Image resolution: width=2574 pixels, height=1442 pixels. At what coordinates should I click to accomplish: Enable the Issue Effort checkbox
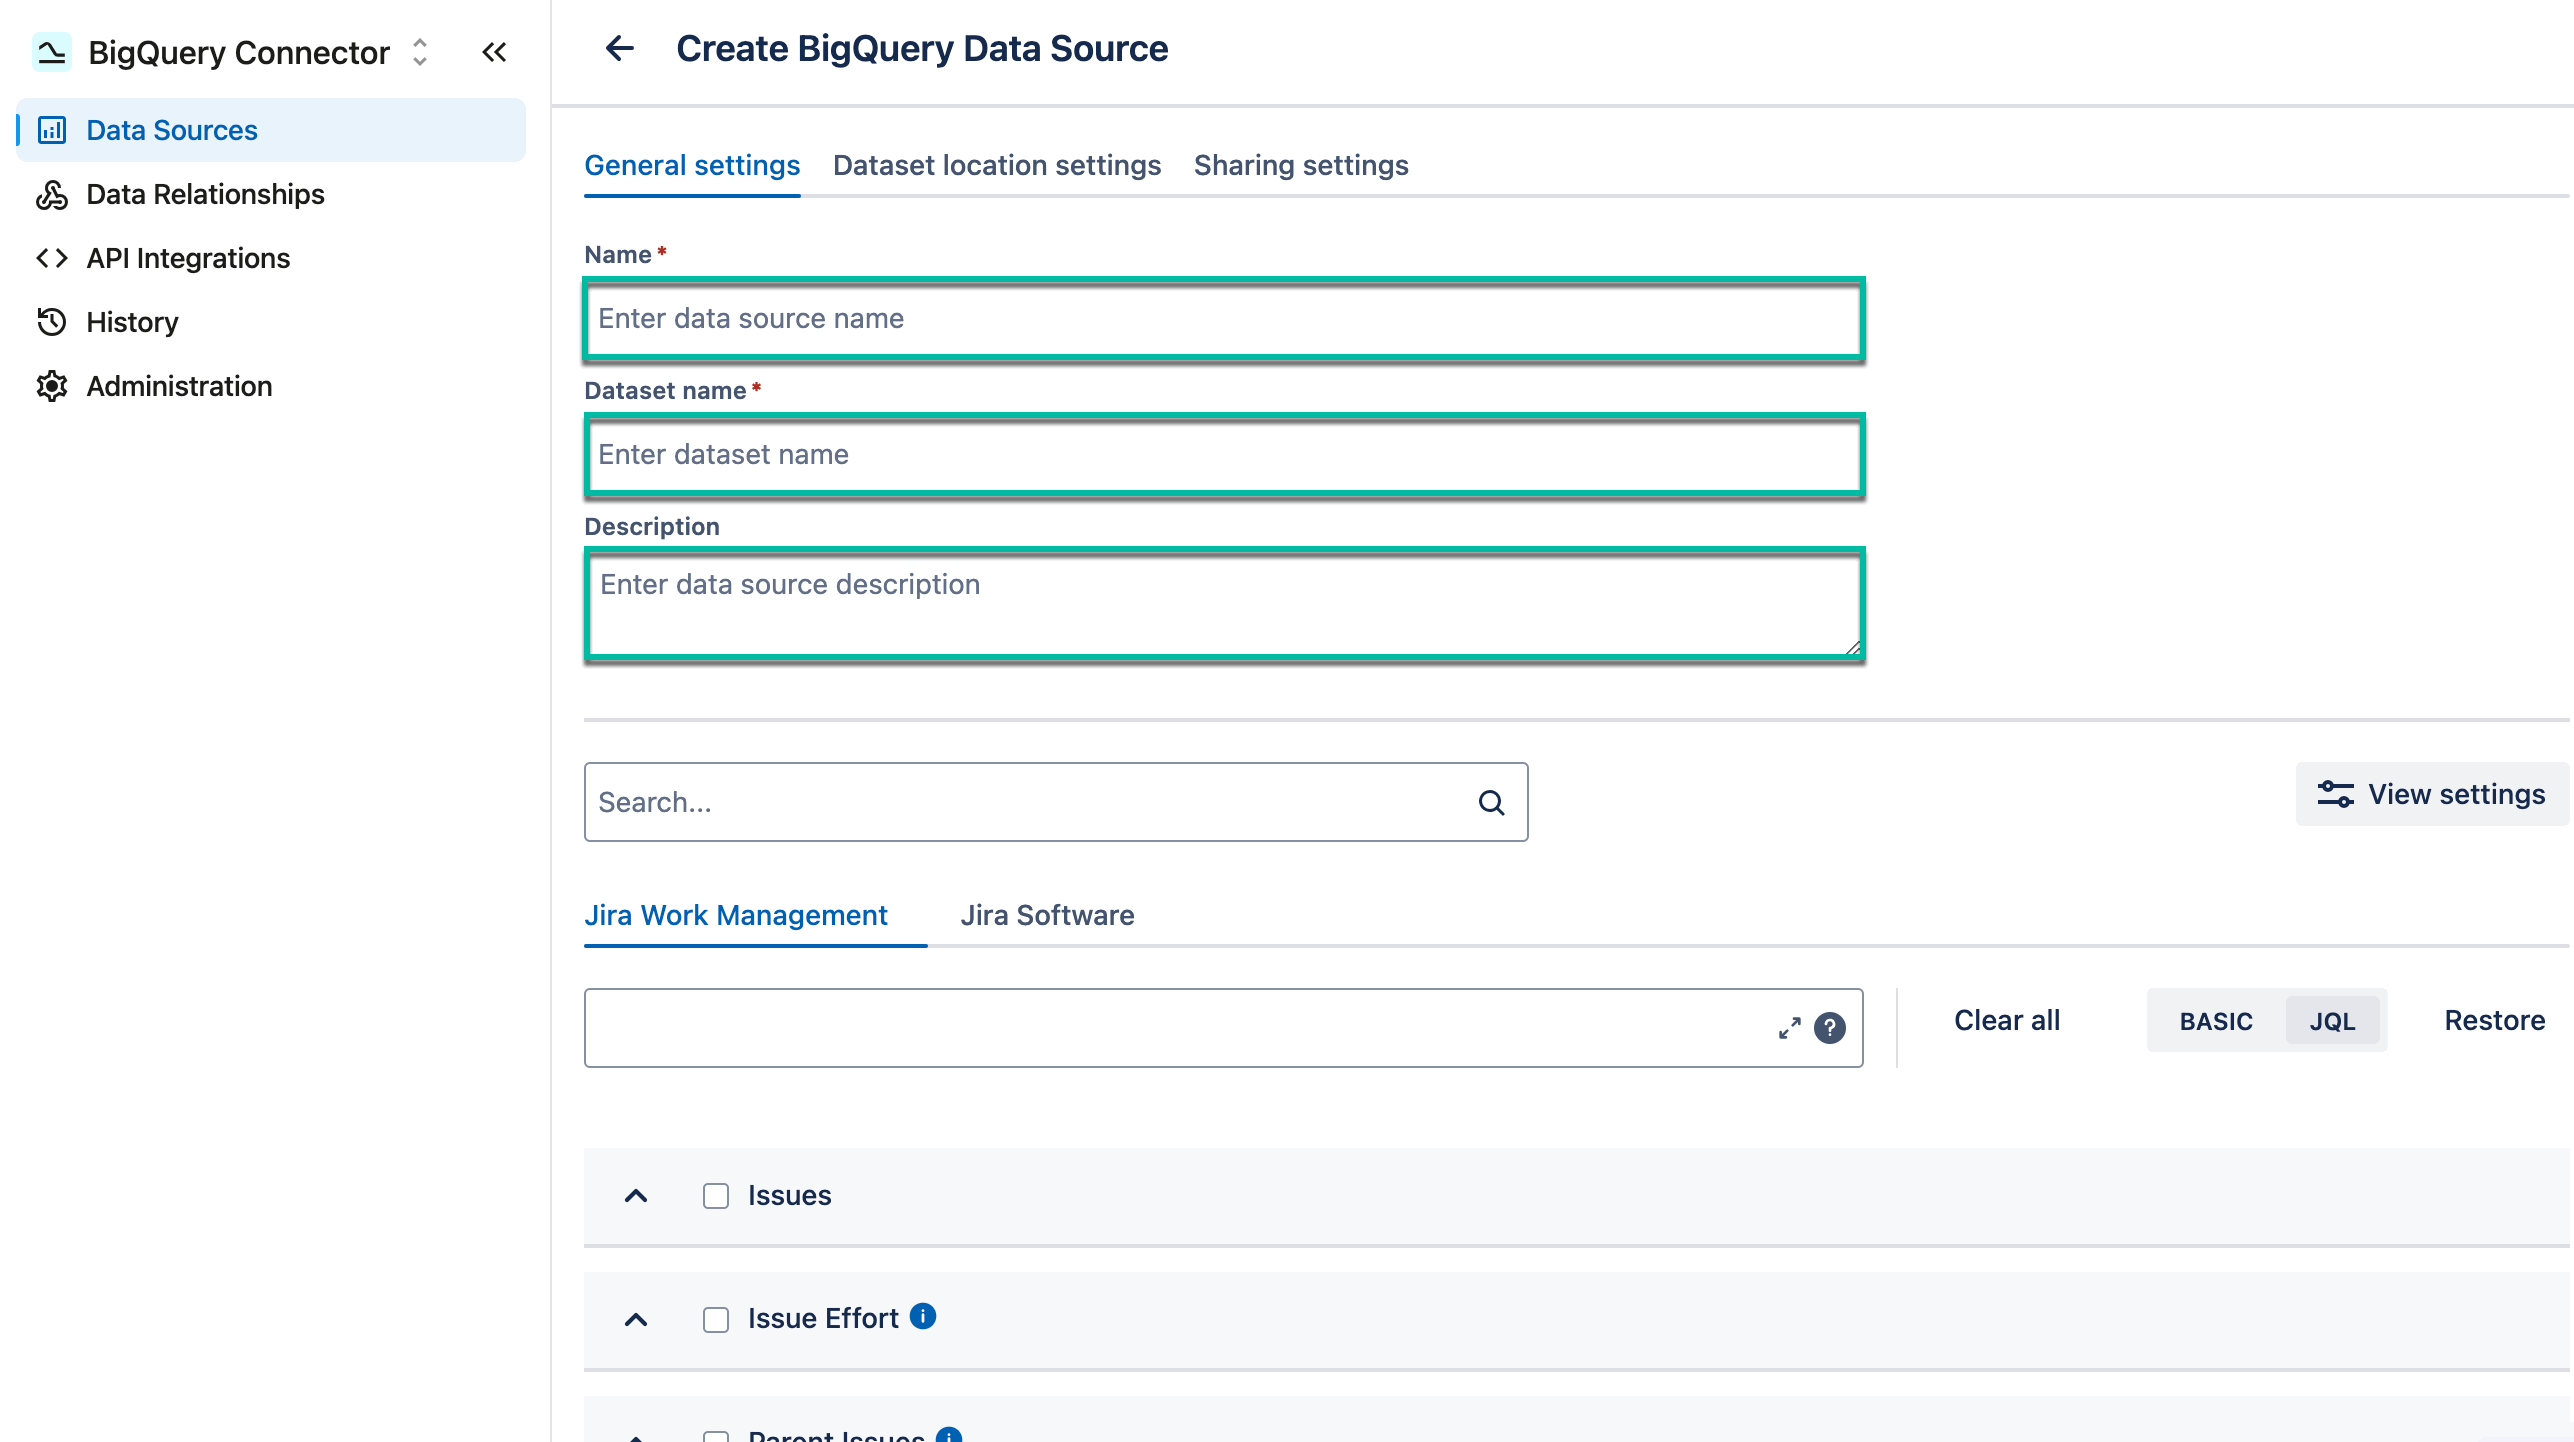[715, 1320]
